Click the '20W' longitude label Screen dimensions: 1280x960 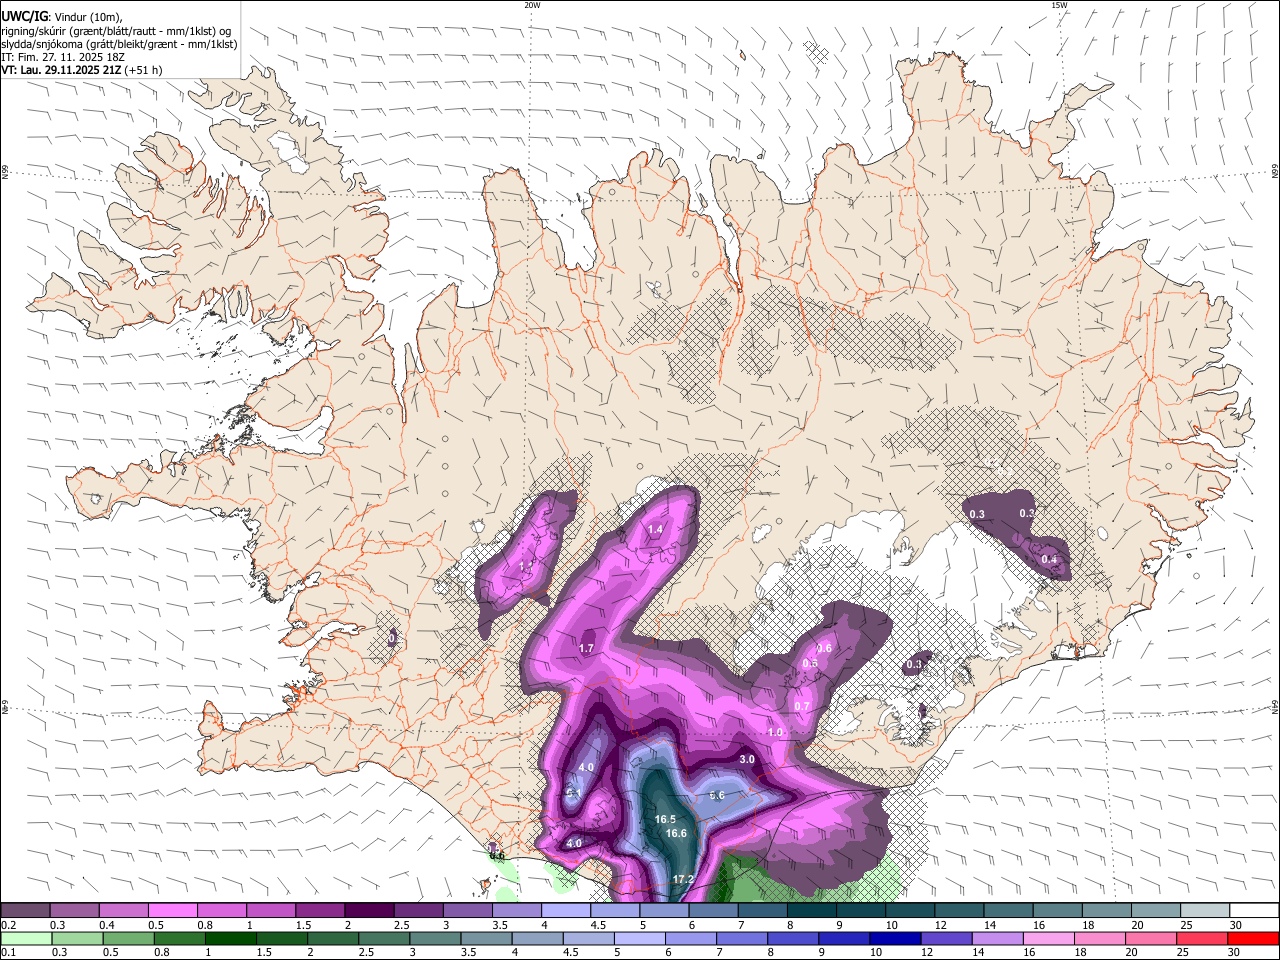pos(532,5)
